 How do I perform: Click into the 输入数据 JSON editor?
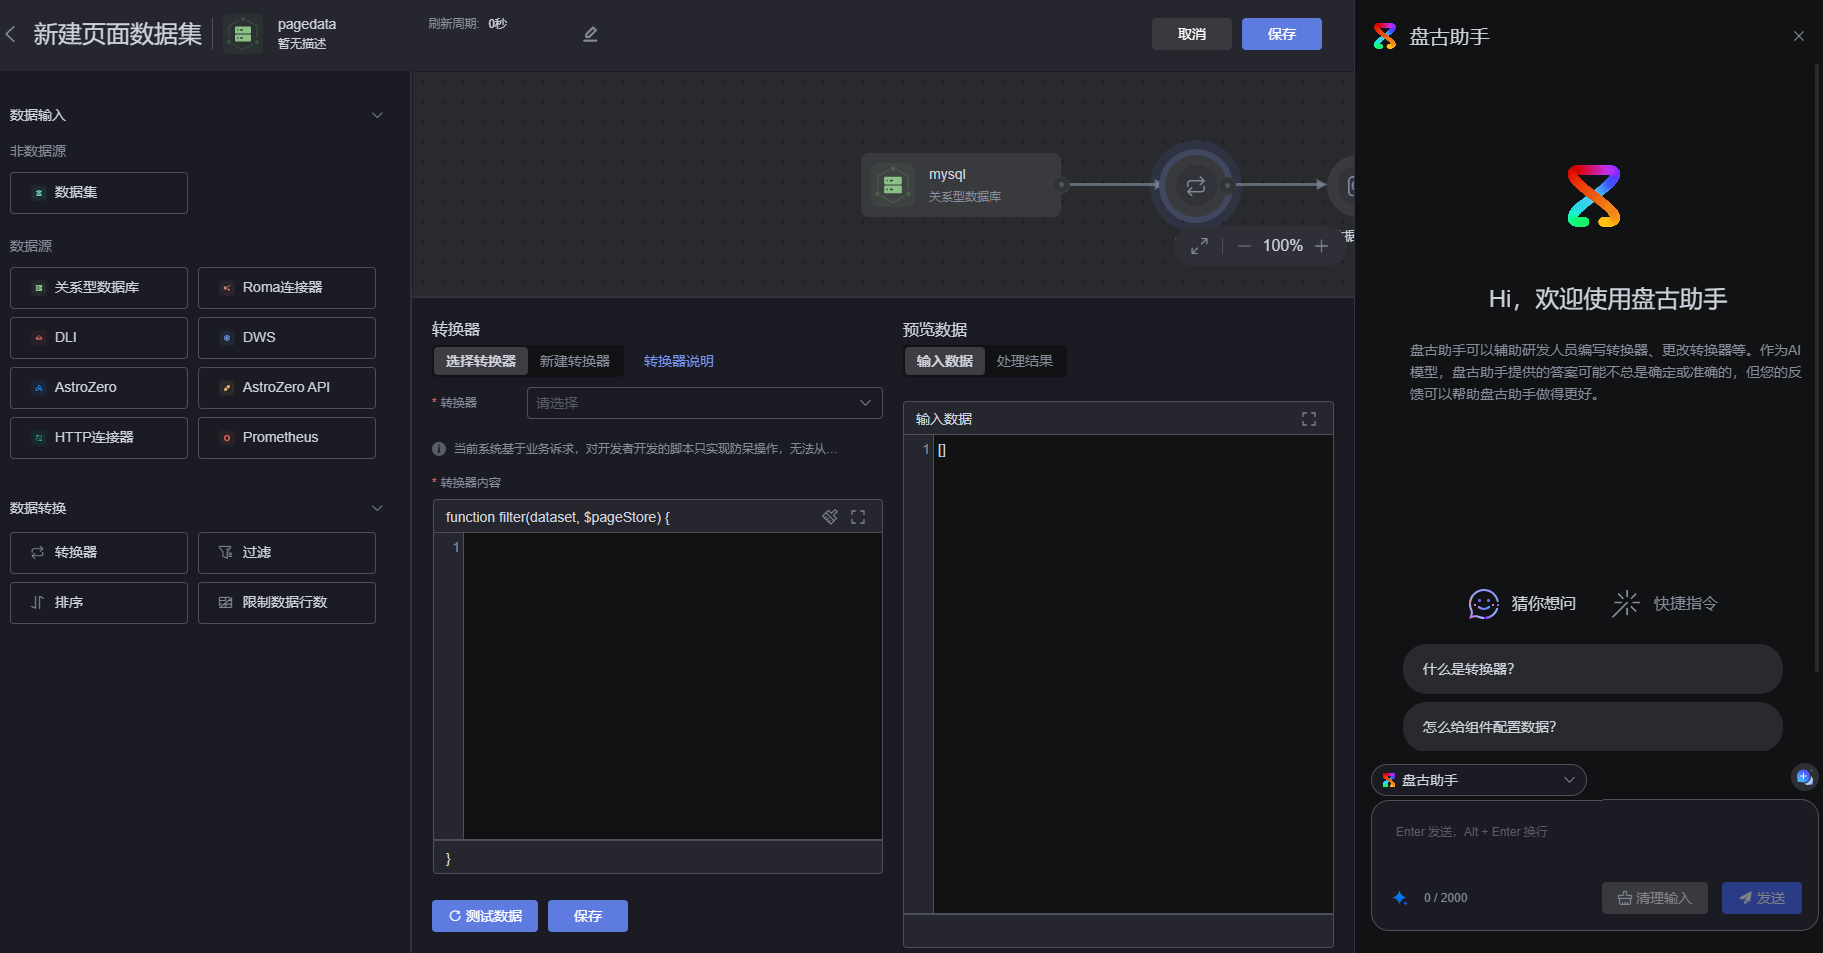(1133, 674)
